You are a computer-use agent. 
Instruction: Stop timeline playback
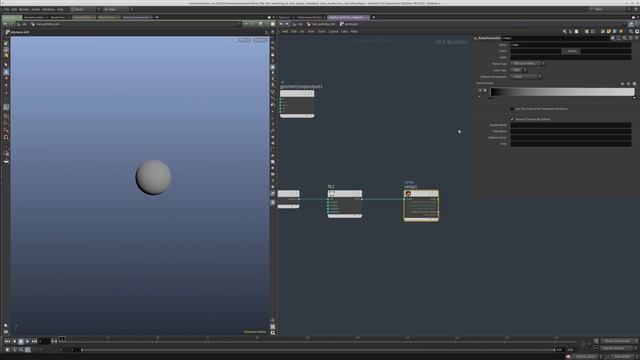point(21,341)
